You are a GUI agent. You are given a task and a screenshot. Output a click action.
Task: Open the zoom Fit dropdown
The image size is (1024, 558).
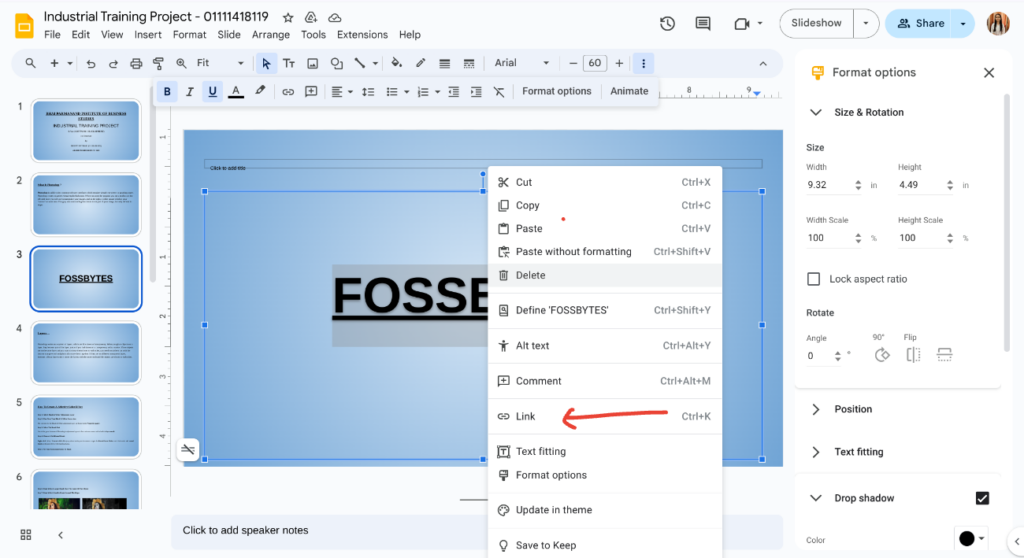click(220, 63)
